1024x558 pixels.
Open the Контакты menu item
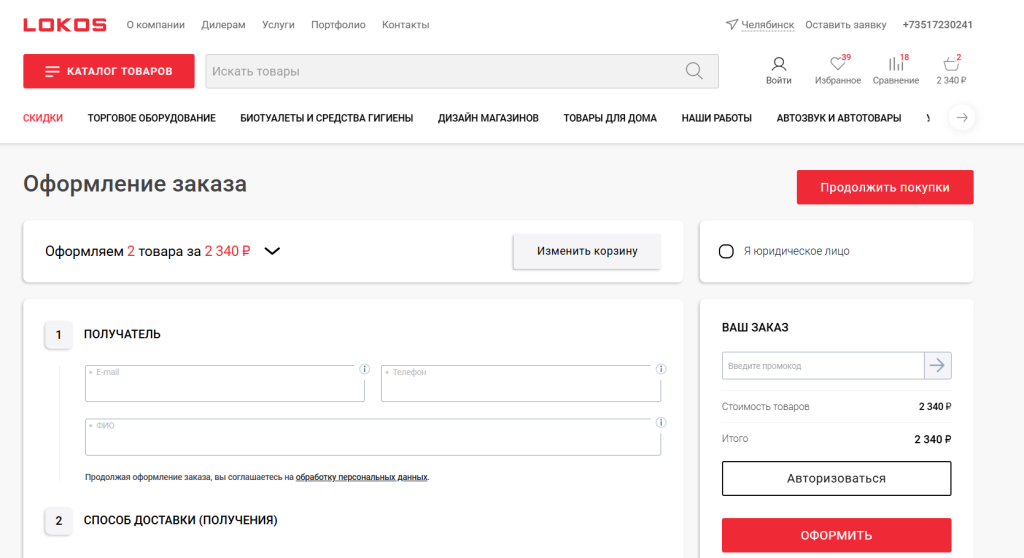406,25
